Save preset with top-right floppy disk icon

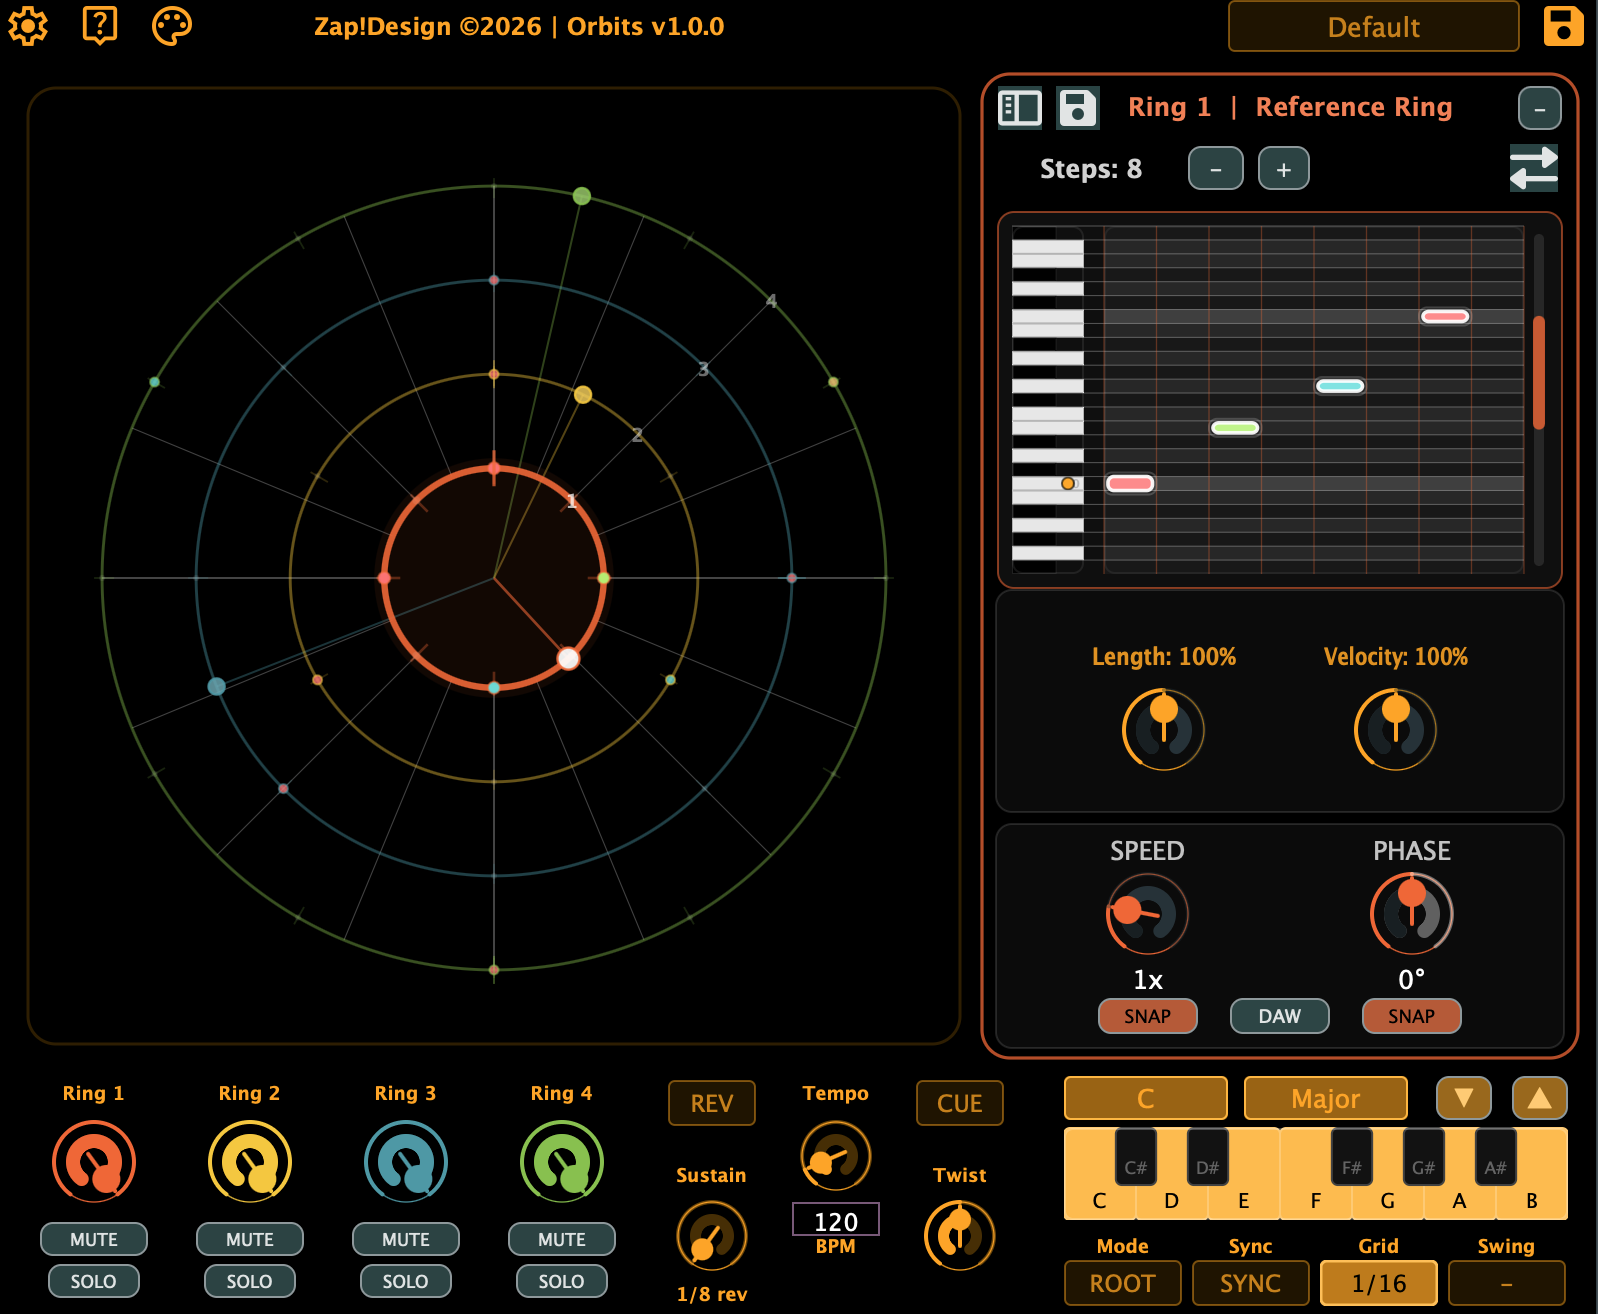(x=1563, y=26)
